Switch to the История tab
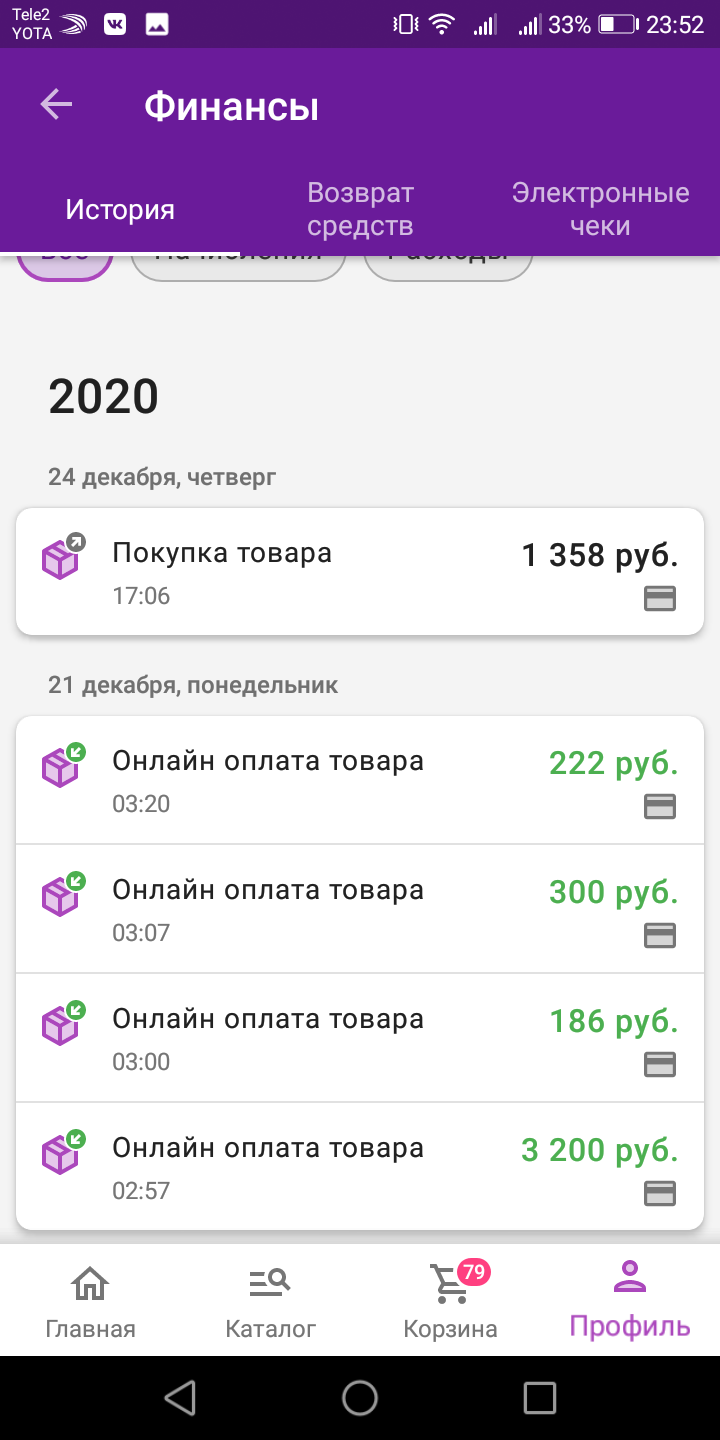 coord(120,209)
